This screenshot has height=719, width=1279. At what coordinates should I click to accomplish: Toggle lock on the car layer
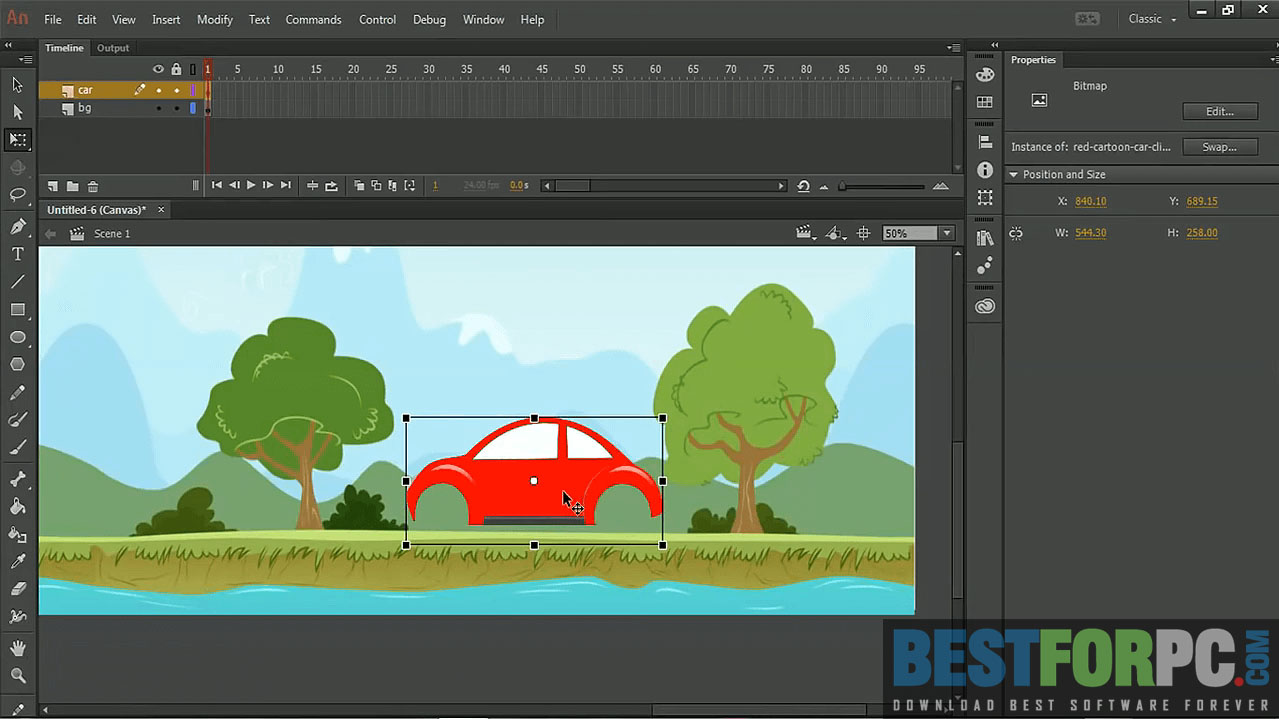click(x=176, y=90)
